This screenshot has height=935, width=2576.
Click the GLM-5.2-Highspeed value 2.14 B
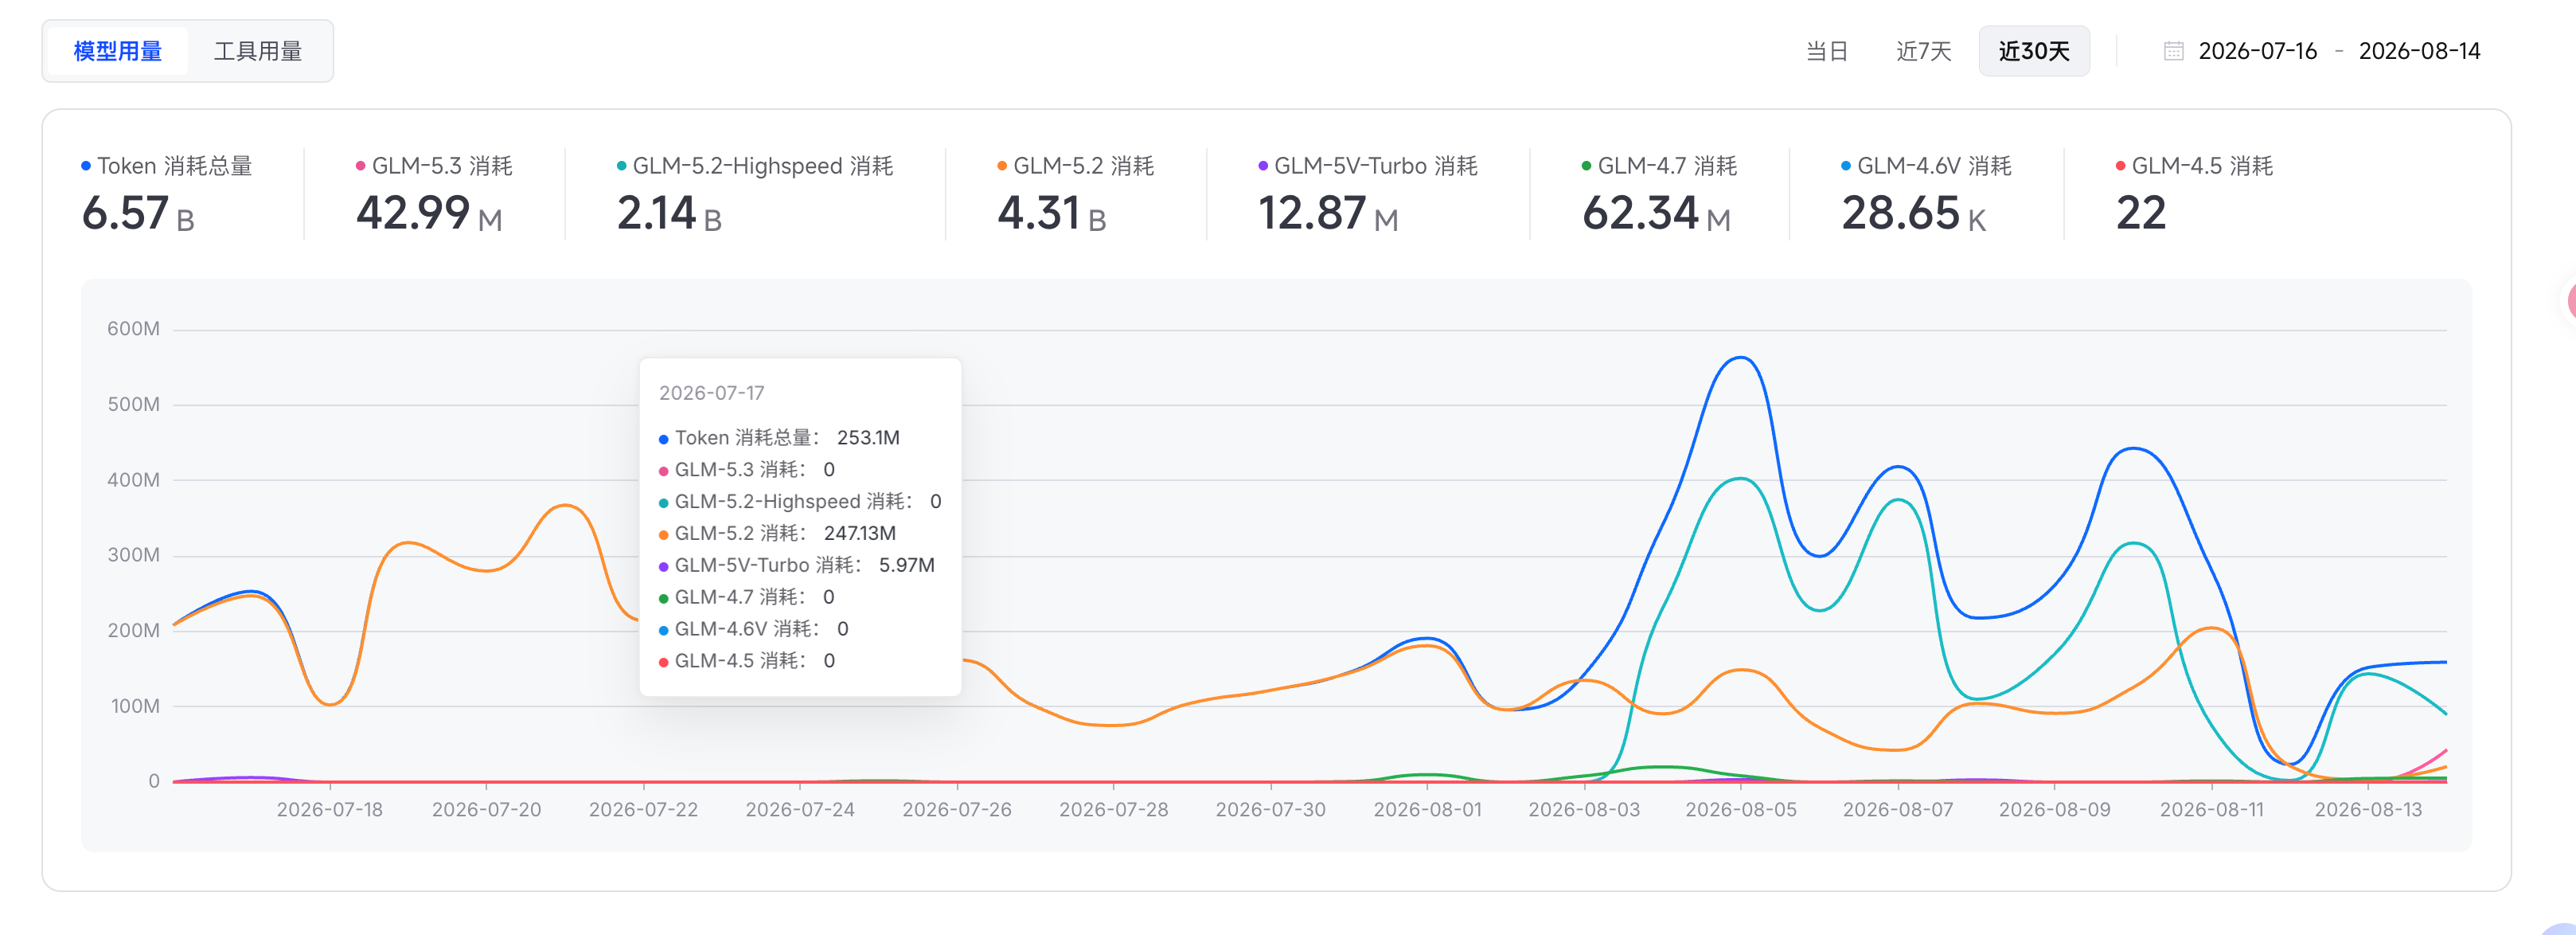click(669, 213)
